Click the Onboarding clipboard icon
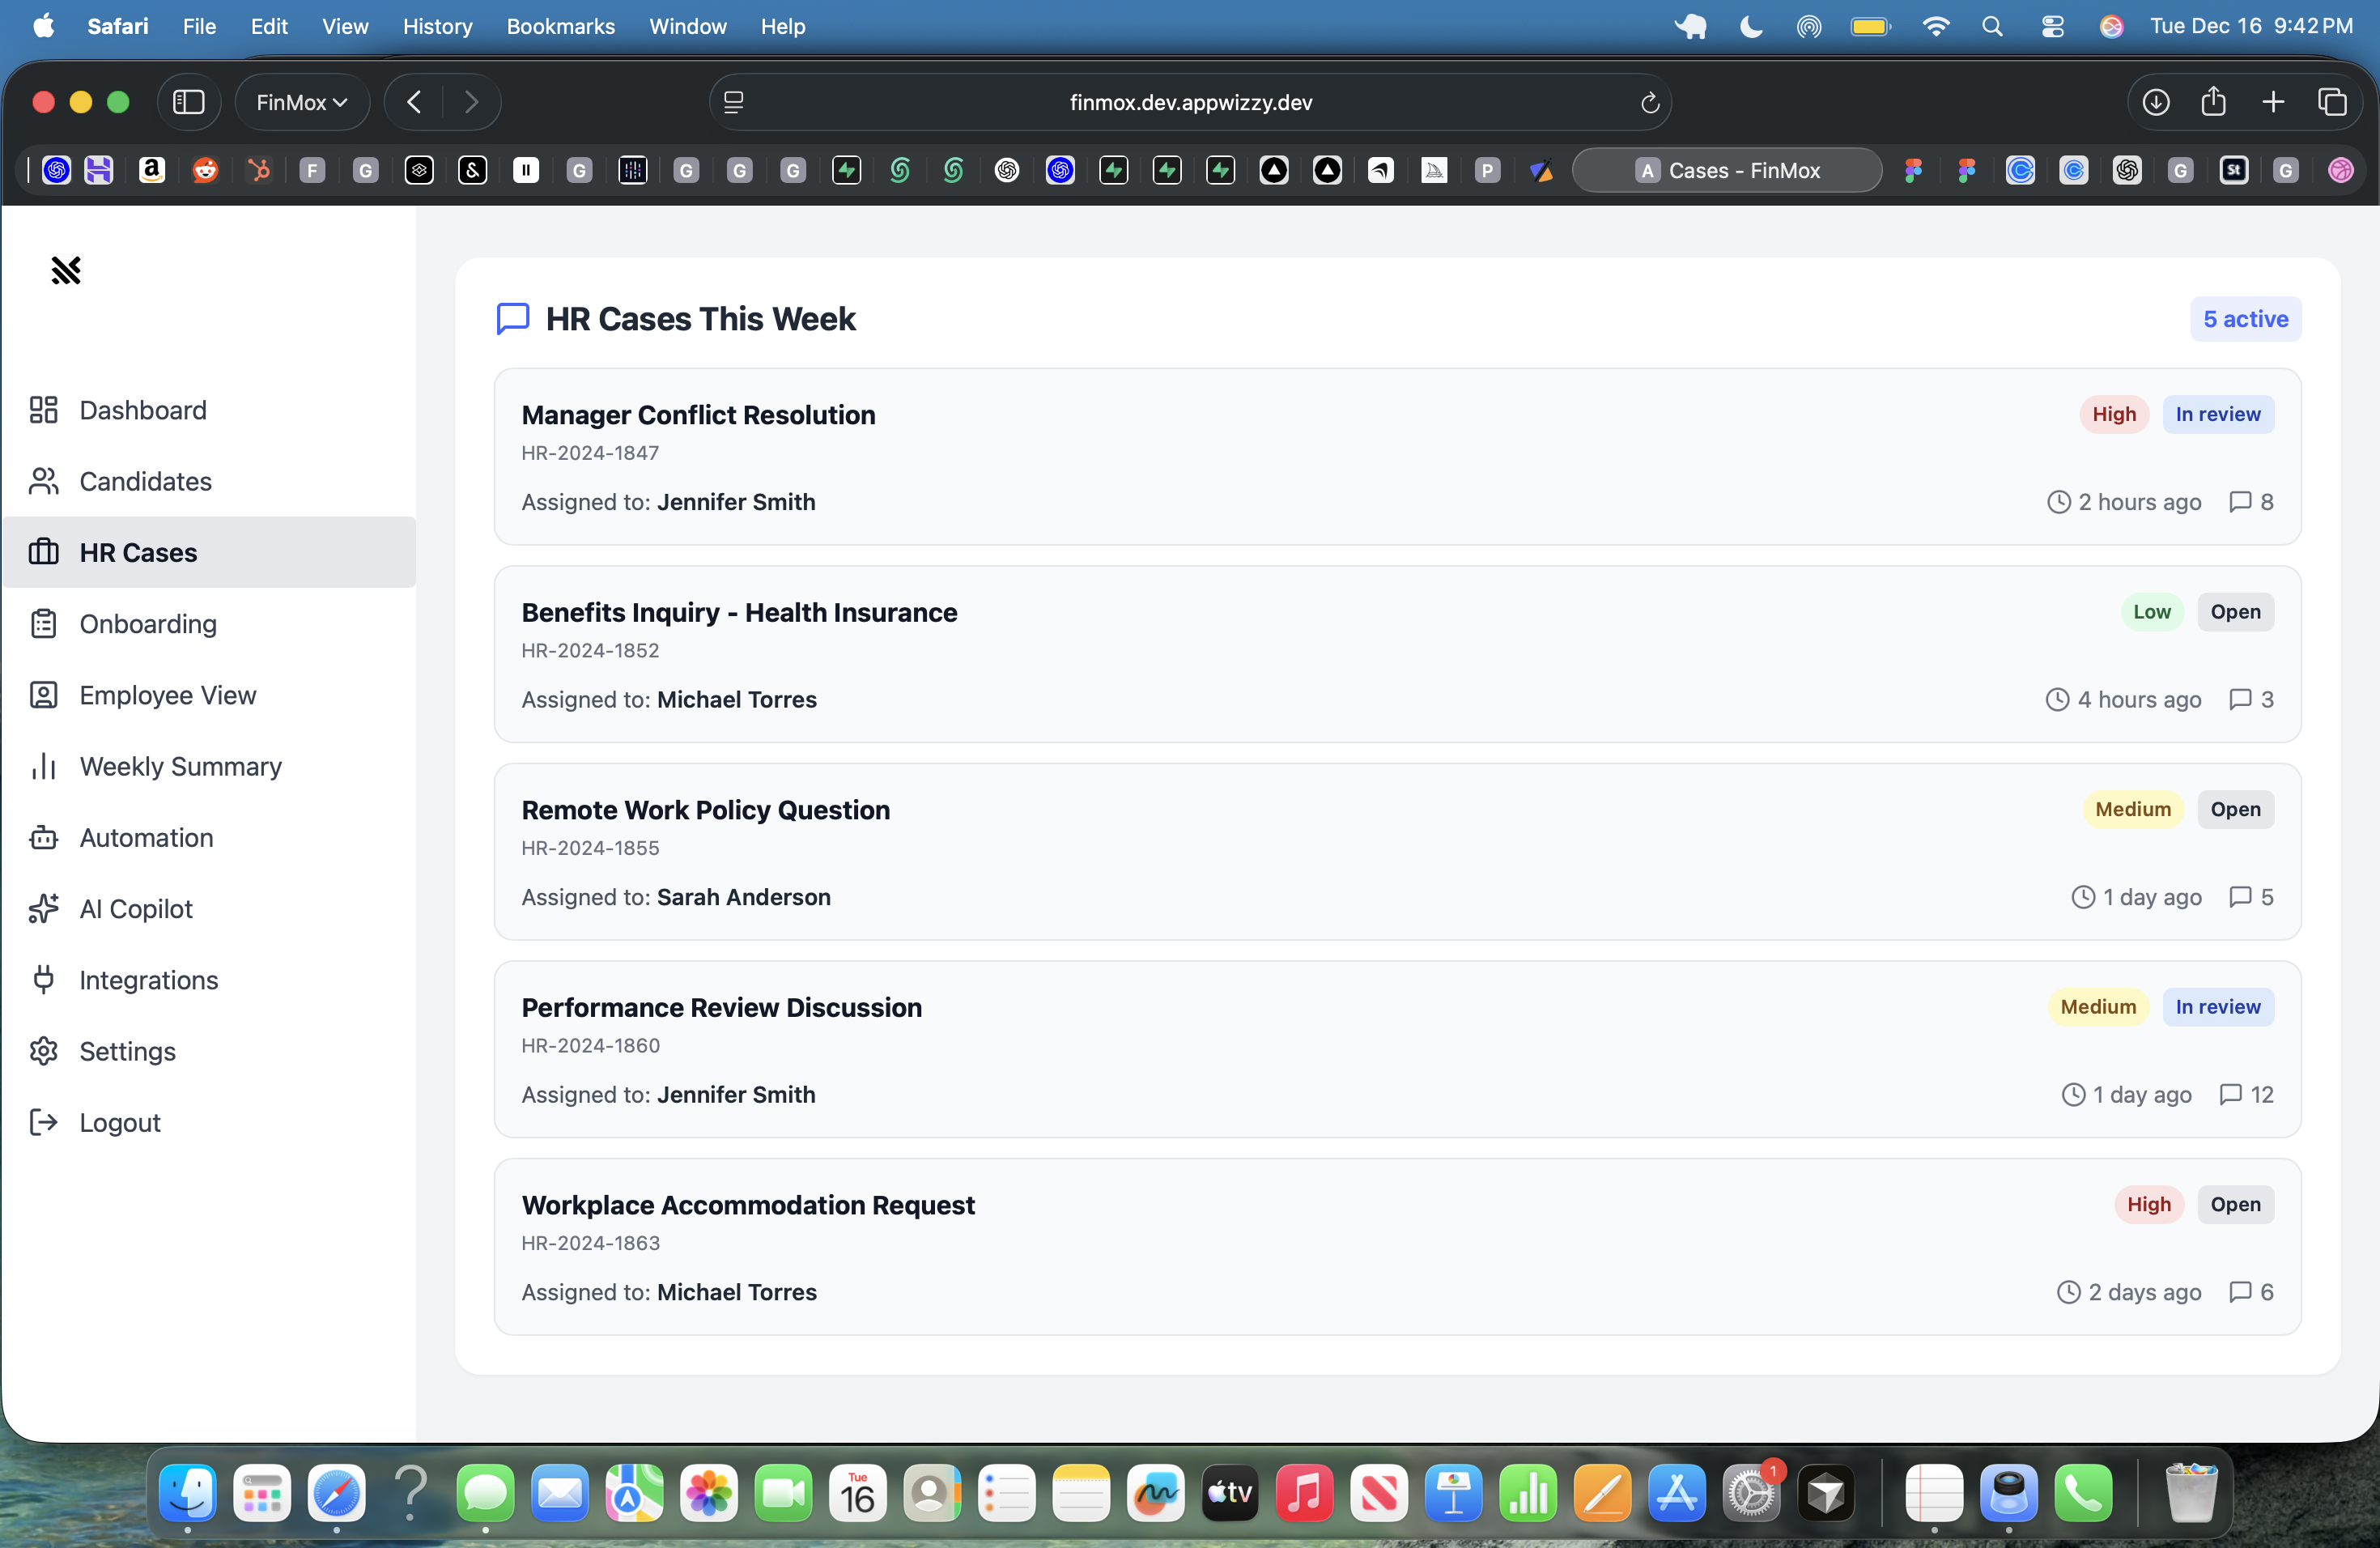Screen dimensions: 2380x1548 43,624
